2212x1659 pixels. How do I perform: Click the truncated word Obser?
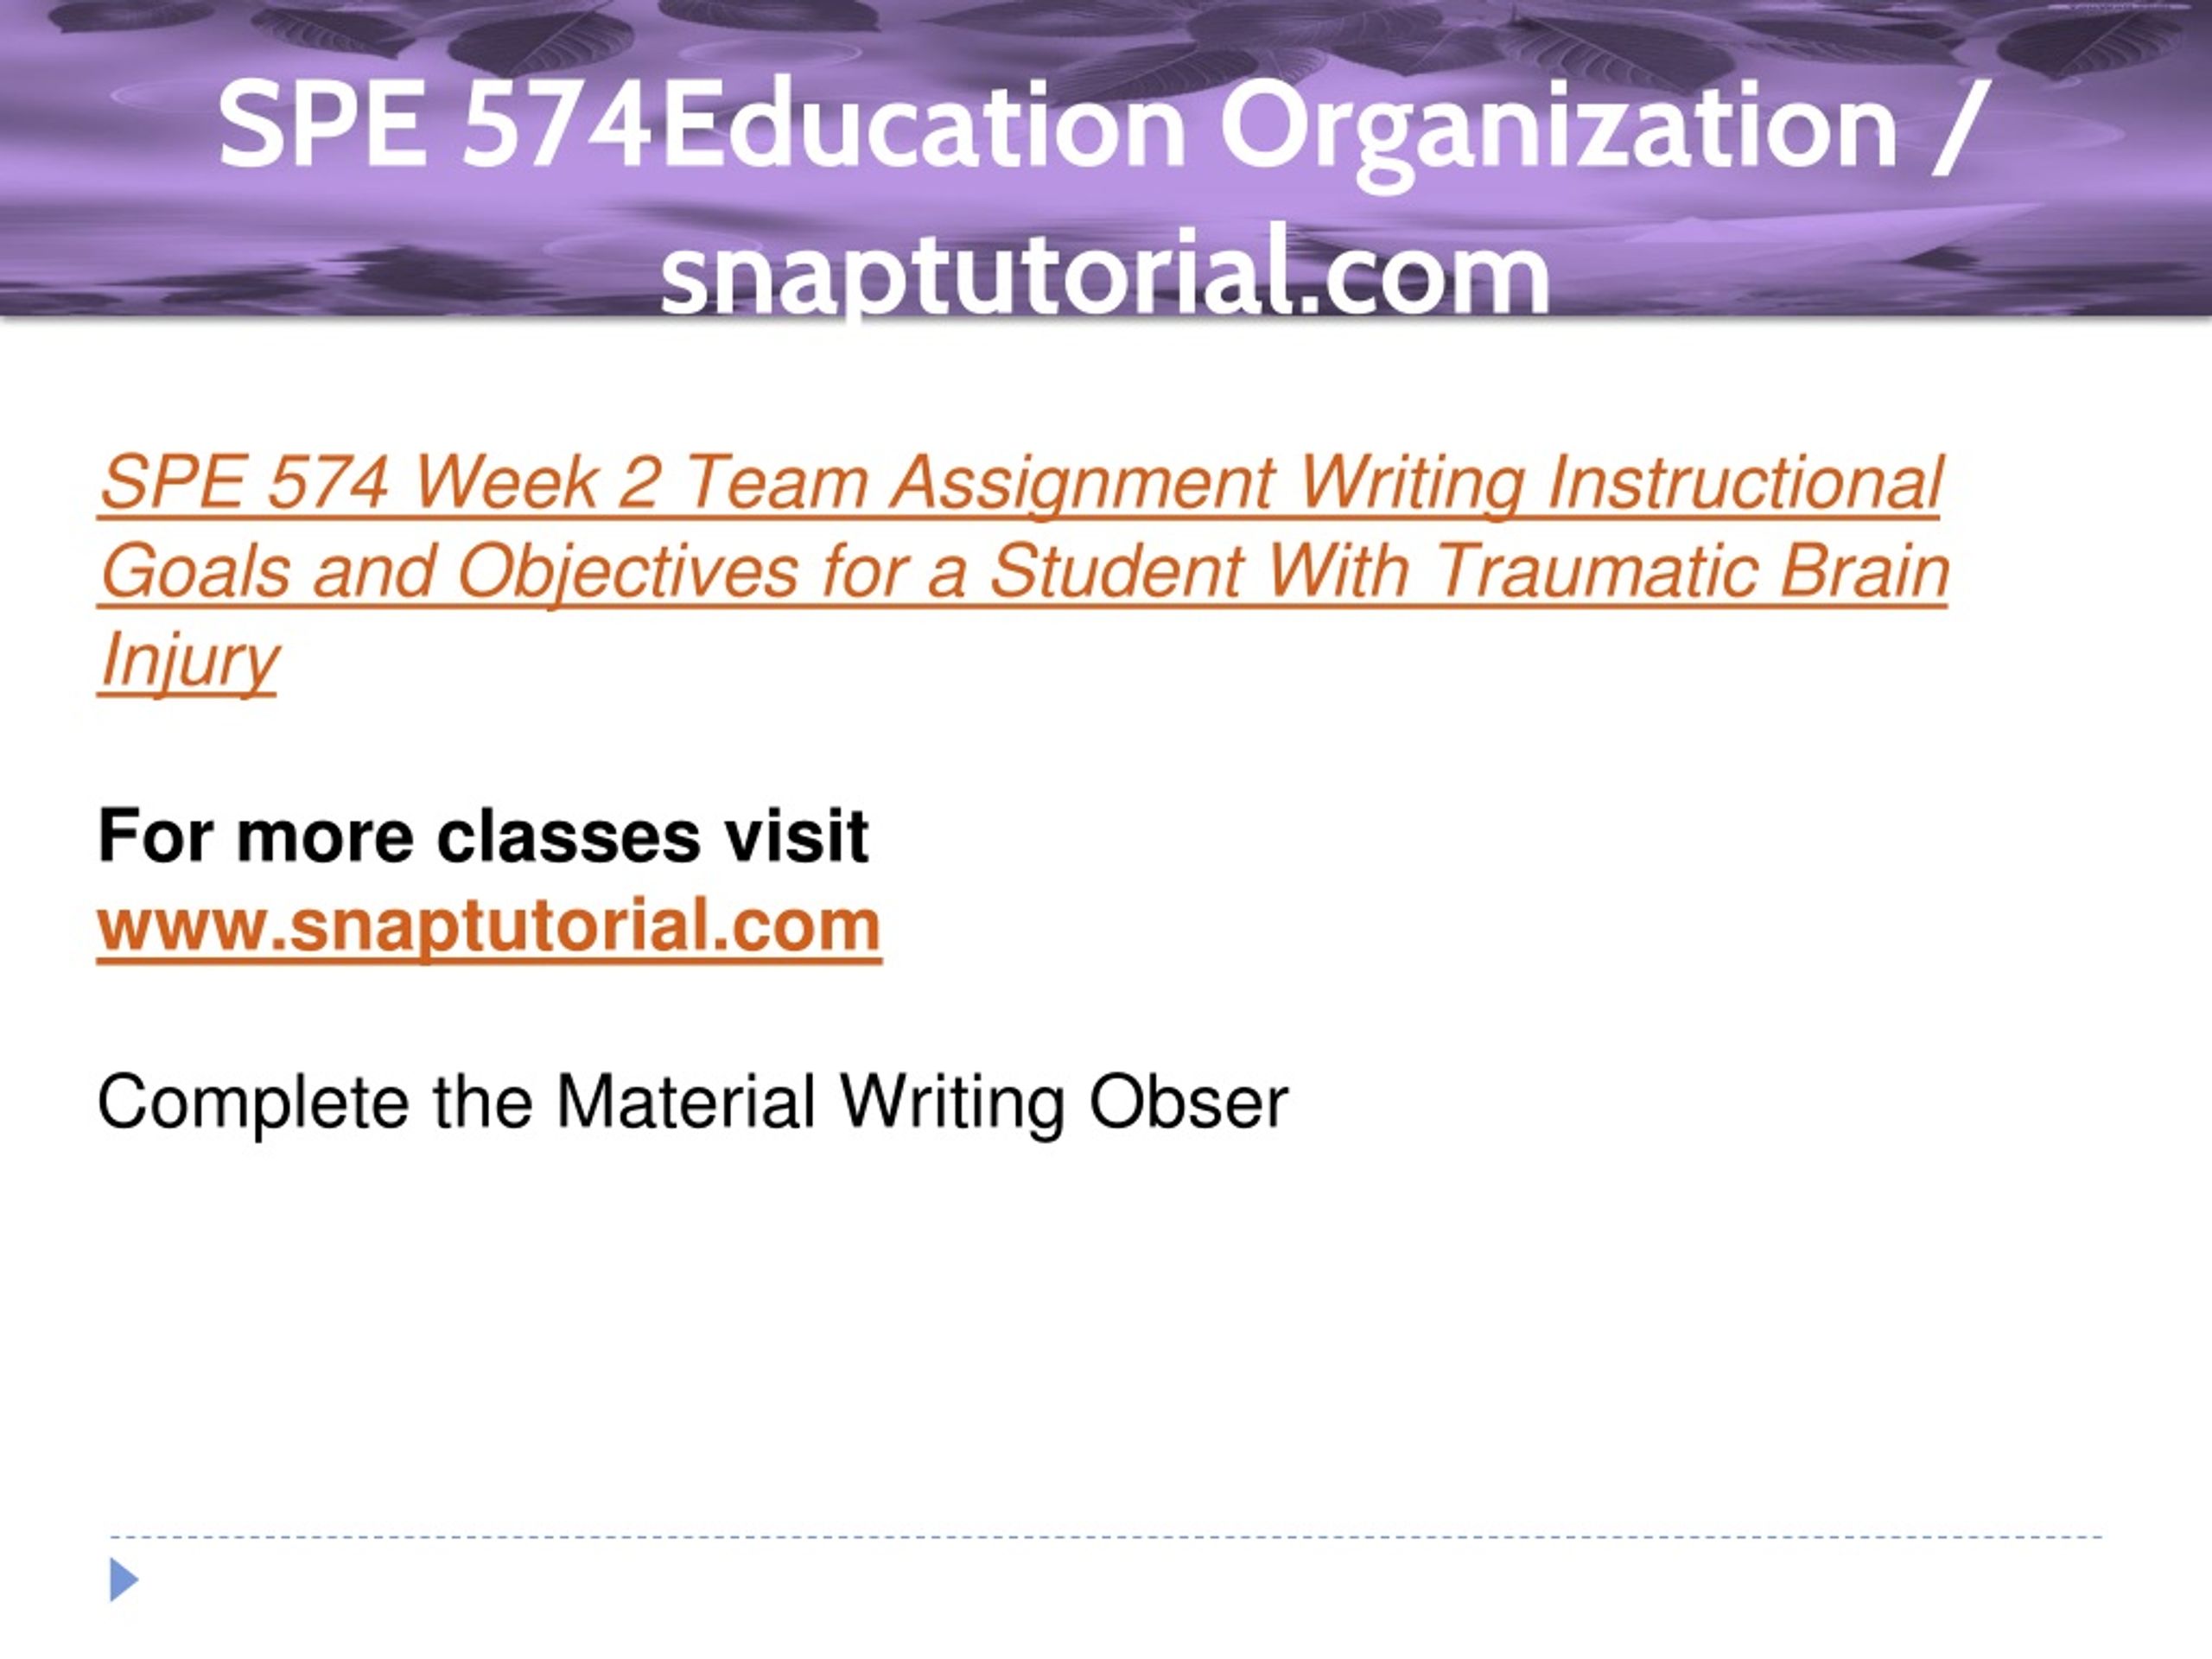tap(1188, 1102)
